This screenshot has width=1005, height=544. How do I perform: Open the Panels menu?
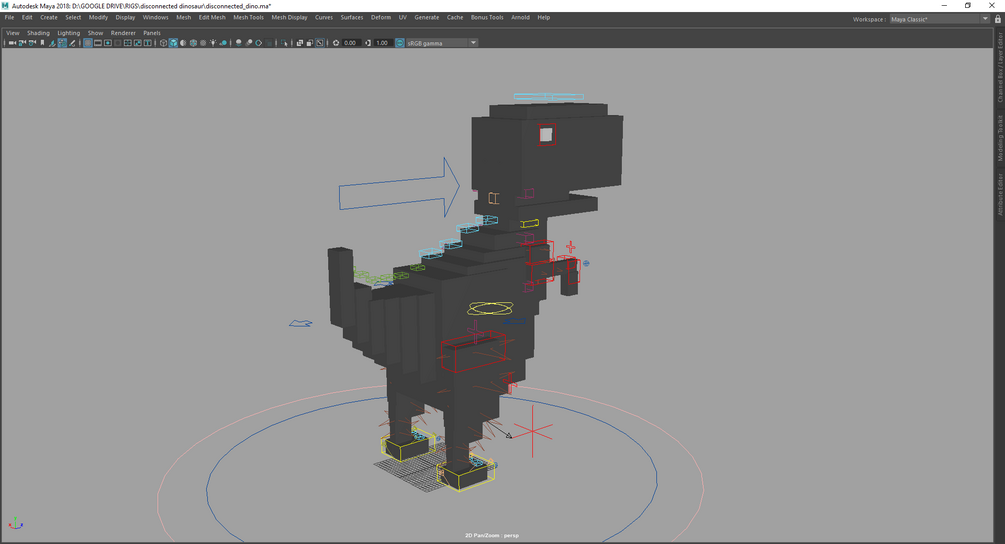point(152,33)
